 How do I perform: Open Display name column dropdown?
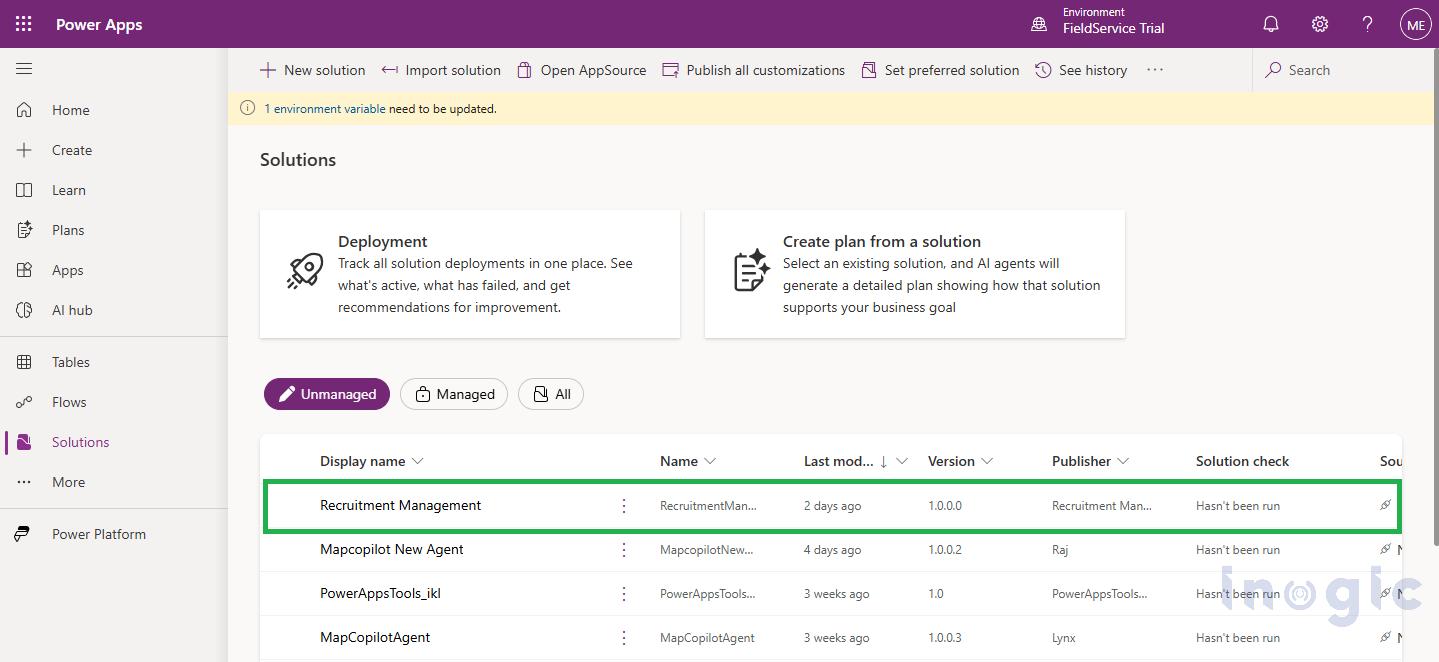418,461
